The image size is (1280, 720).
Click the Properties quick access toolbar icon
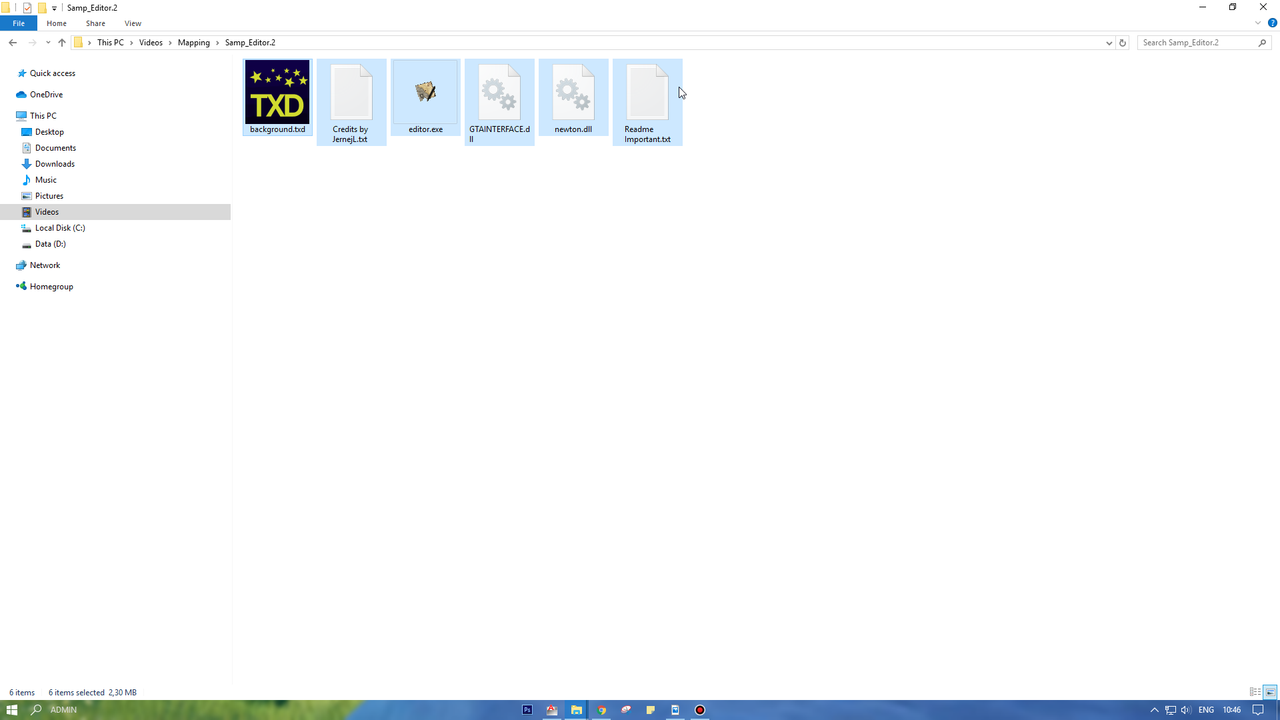tap(27, 8)
